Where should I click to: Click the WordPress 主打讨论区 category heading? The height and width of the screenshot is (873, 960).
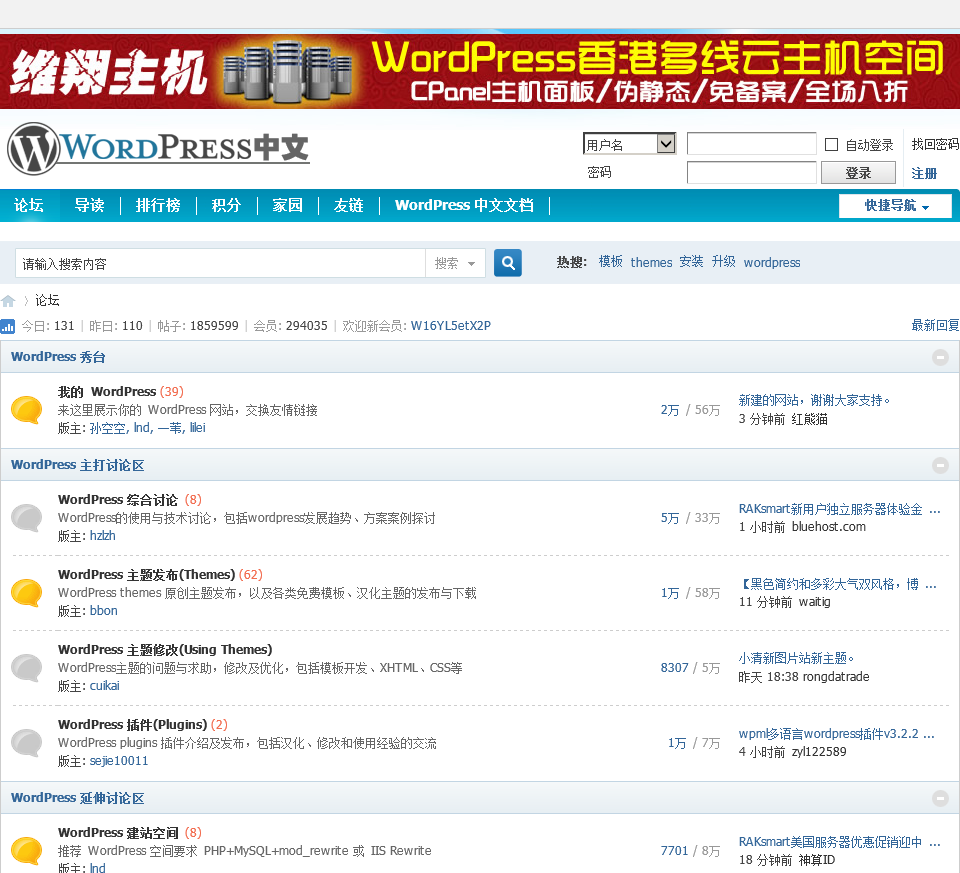coord(78,465)
